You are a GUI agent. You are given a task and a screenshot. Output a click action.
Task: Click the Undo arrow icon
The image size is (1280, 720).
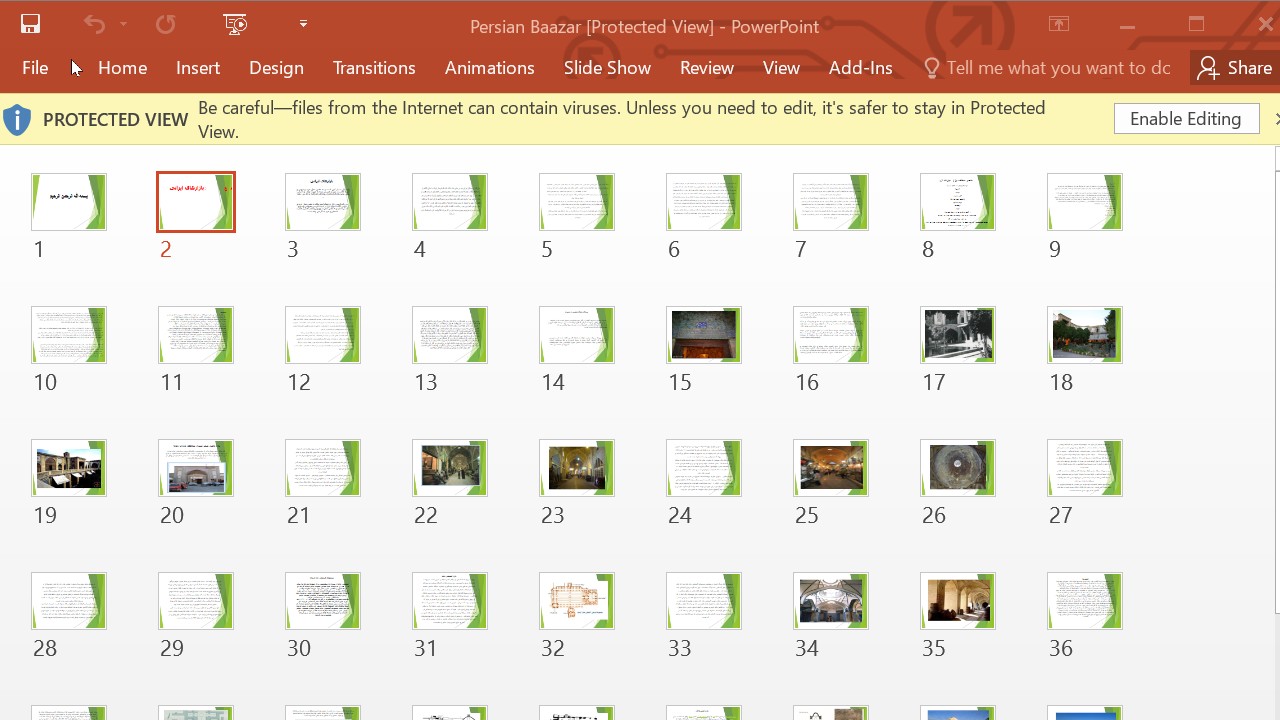point(94,24)
